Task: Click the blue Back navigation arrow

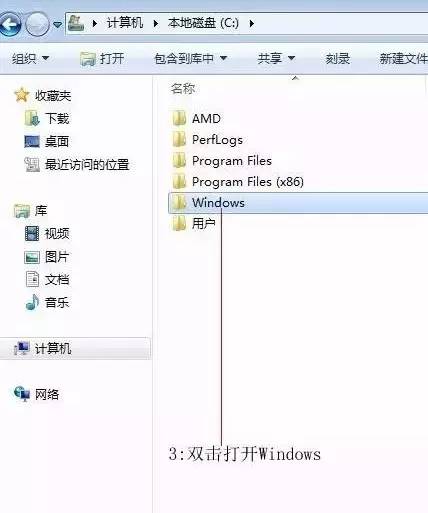Action: [x=10, y=24]
